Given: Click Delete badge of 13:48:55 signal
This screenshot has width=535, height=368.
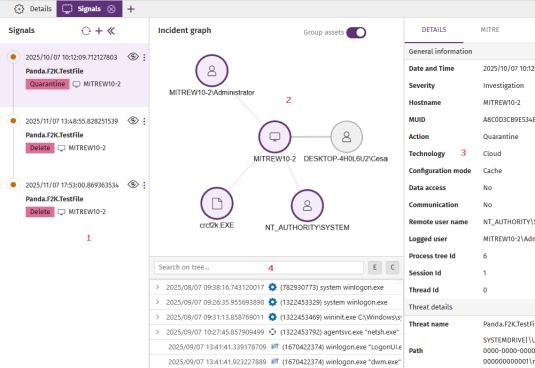Looking at the screenshot, I should tap(40, 148).
